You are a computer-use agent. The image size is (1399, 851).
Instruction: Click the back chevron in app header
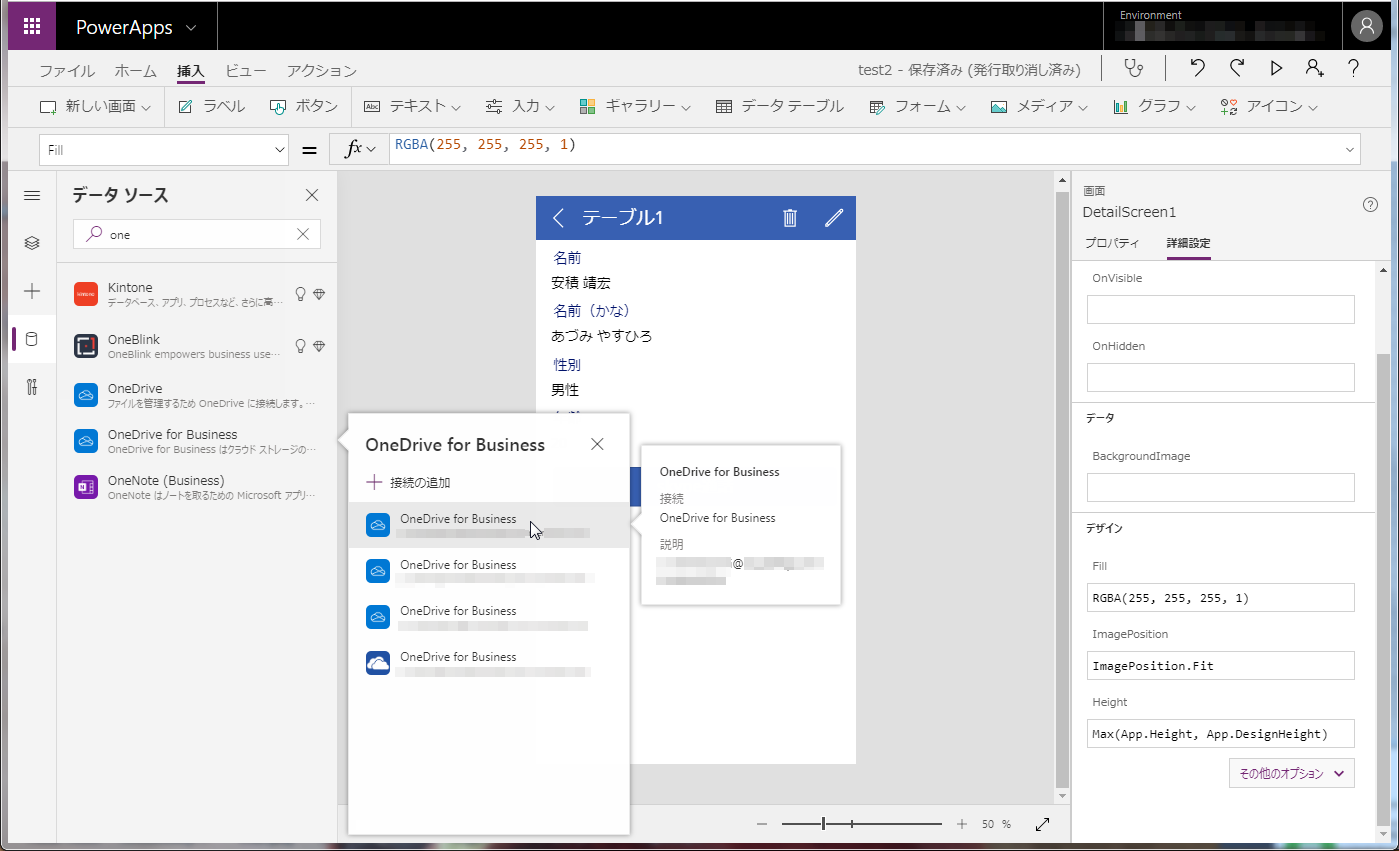559,218
